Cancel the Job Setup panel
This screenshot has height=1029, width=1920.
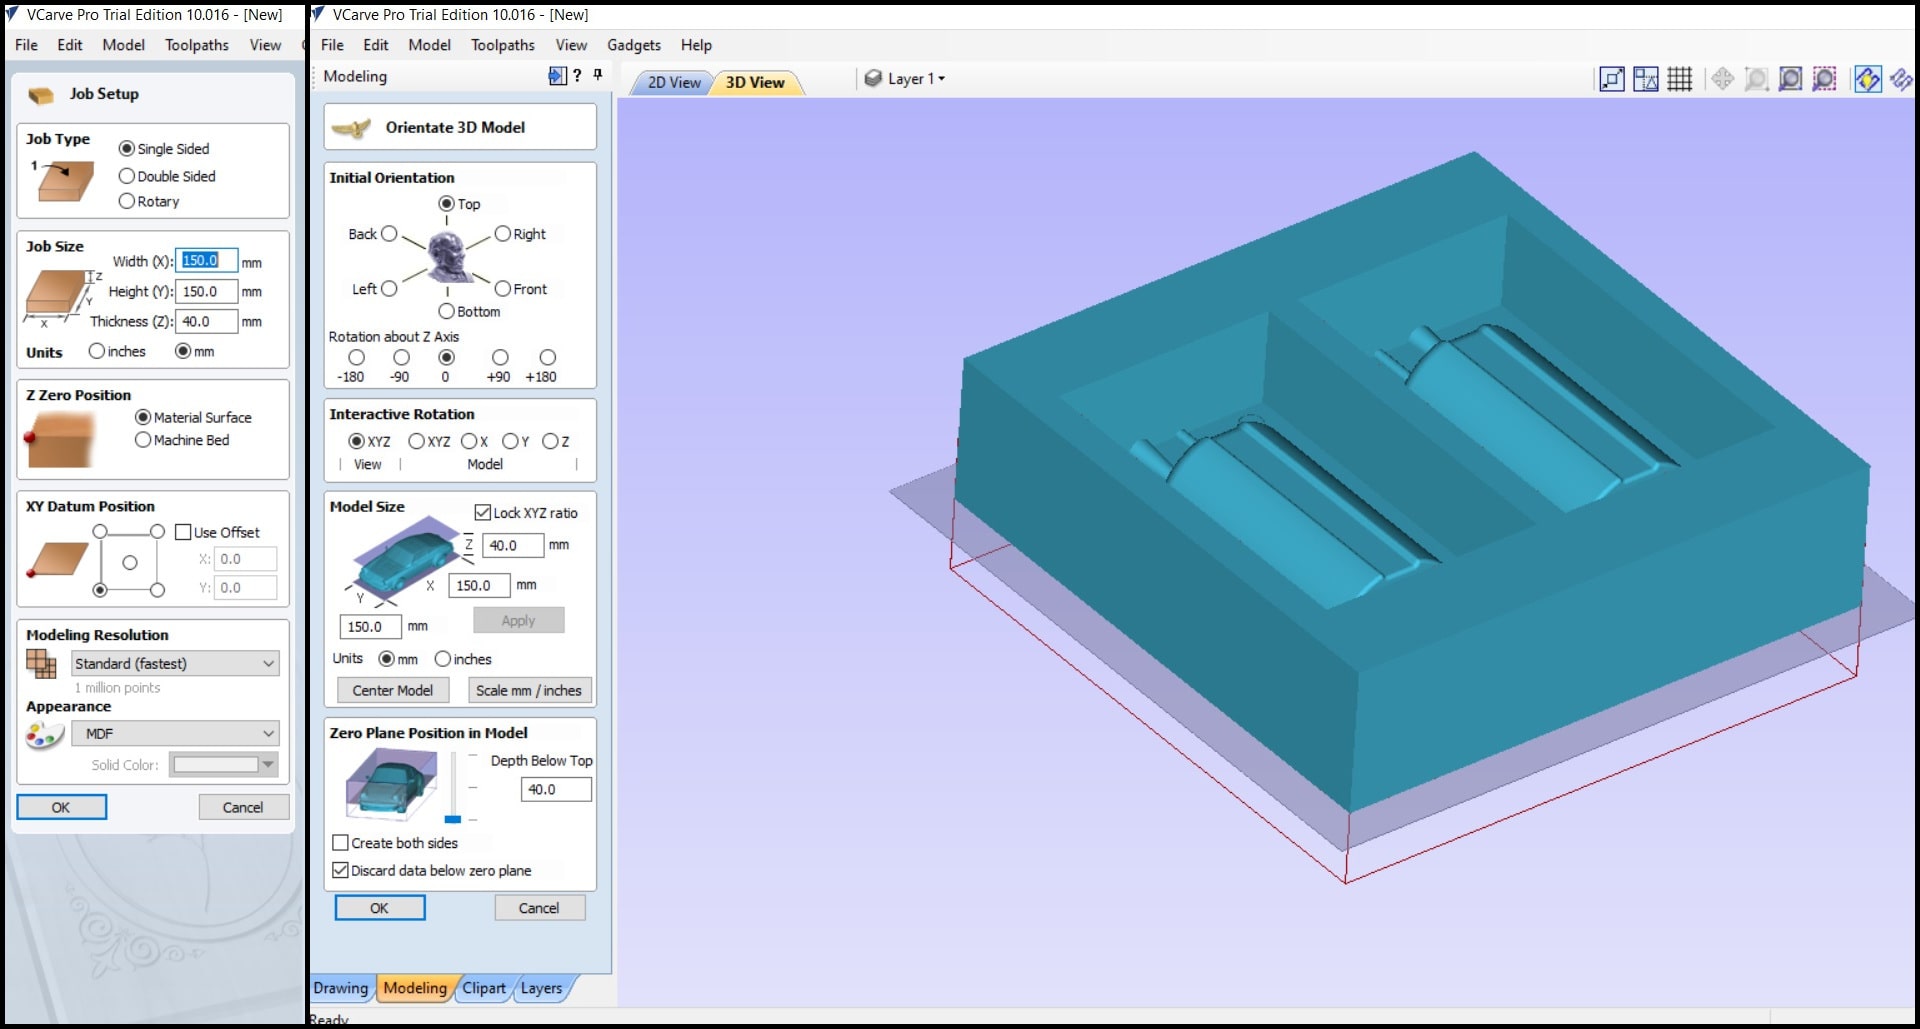pos(243,807)
